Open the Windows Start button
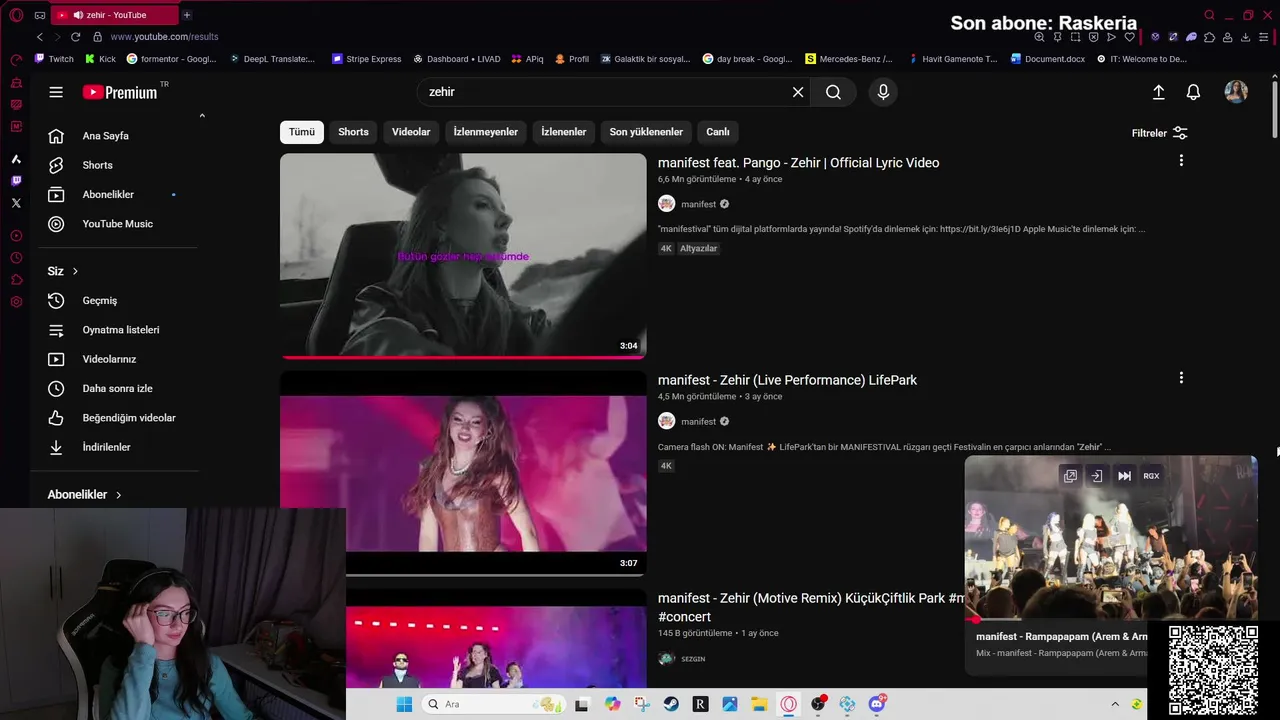Image resolution: width=1280 pixels, height=720 pixels. coord(404,704)
